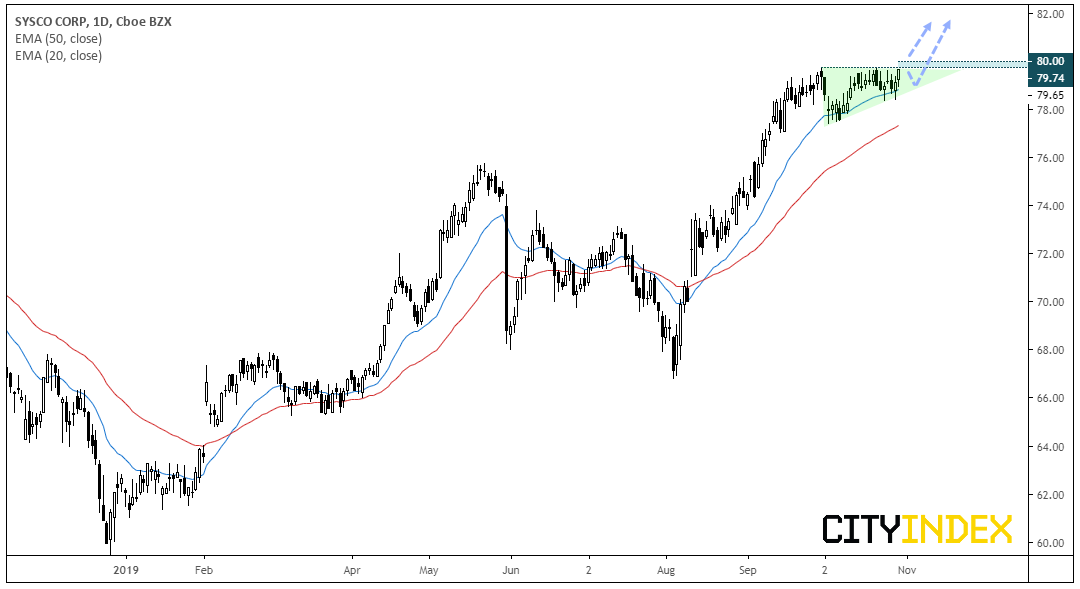Click the 62.00 price axis label
The height and width of the screenshot is (589, 1080).
pyautogui.click(x=1050, y=495)
